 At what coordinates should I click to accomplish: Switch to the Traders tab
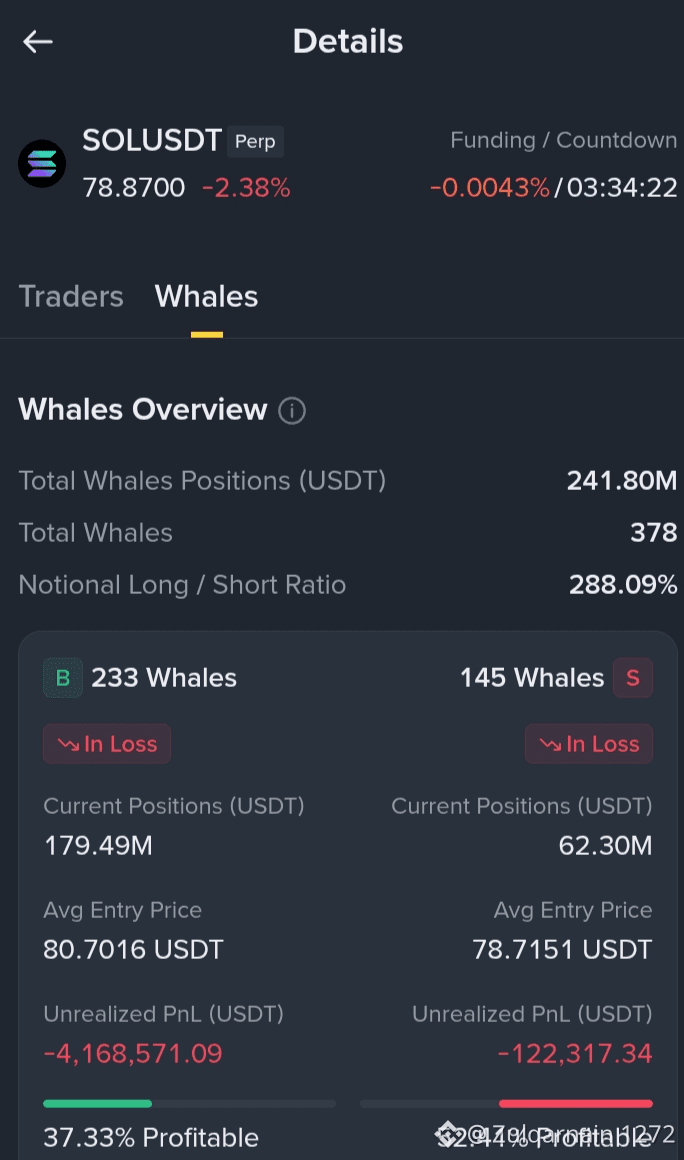71,297
